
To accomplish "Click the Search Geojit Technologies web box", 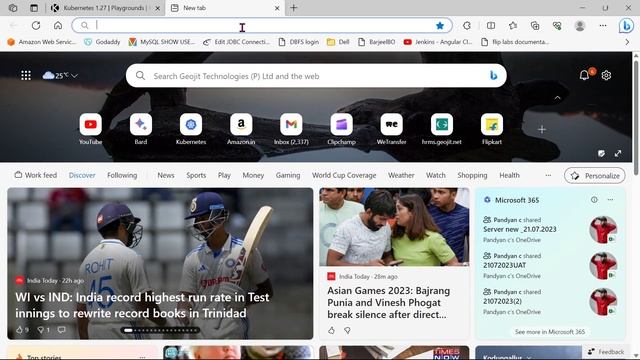I will [x=316, y=76].
